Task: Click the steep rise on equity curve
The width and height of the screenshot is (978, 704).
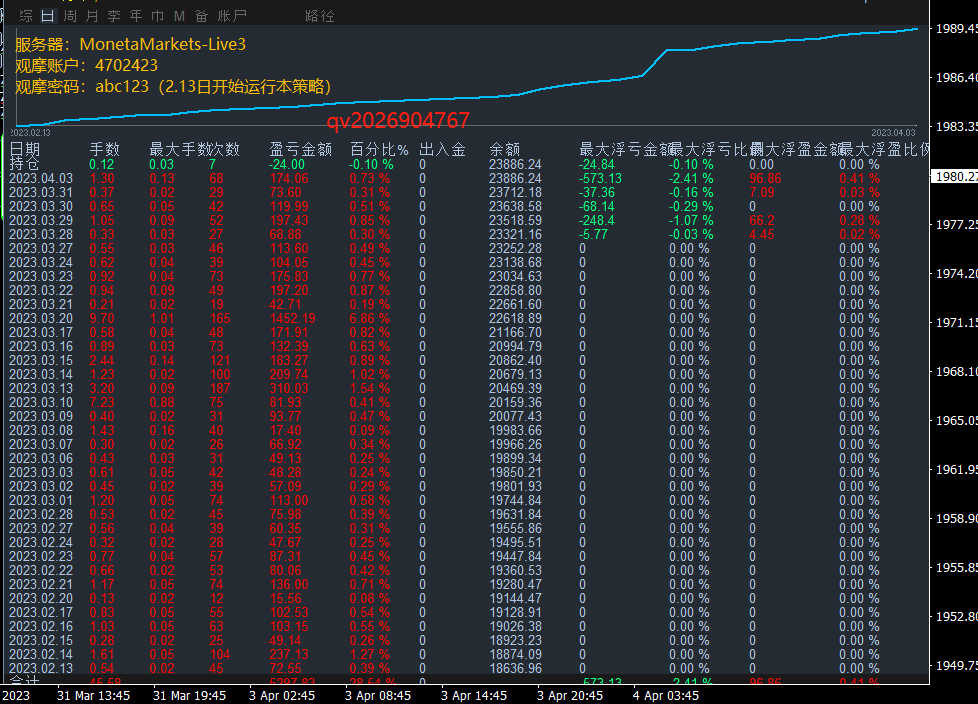Action: coord(654,63)
